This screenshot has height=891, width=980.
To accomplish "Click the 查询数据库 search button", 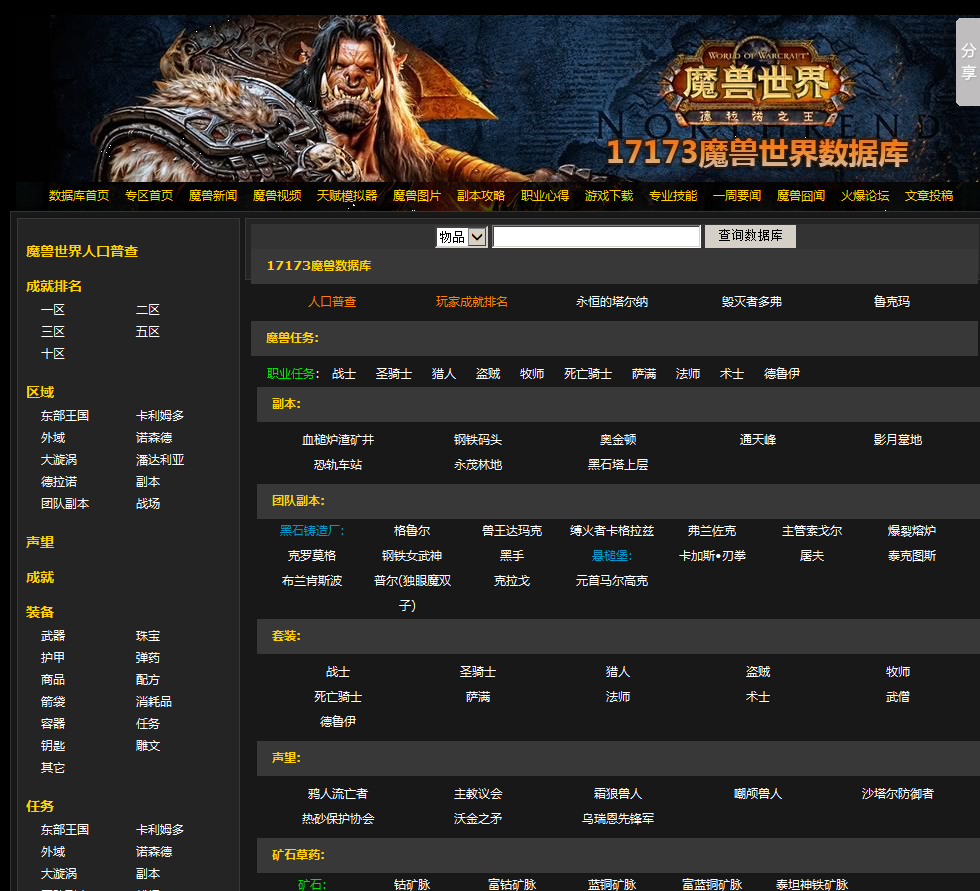I will 750,236.
